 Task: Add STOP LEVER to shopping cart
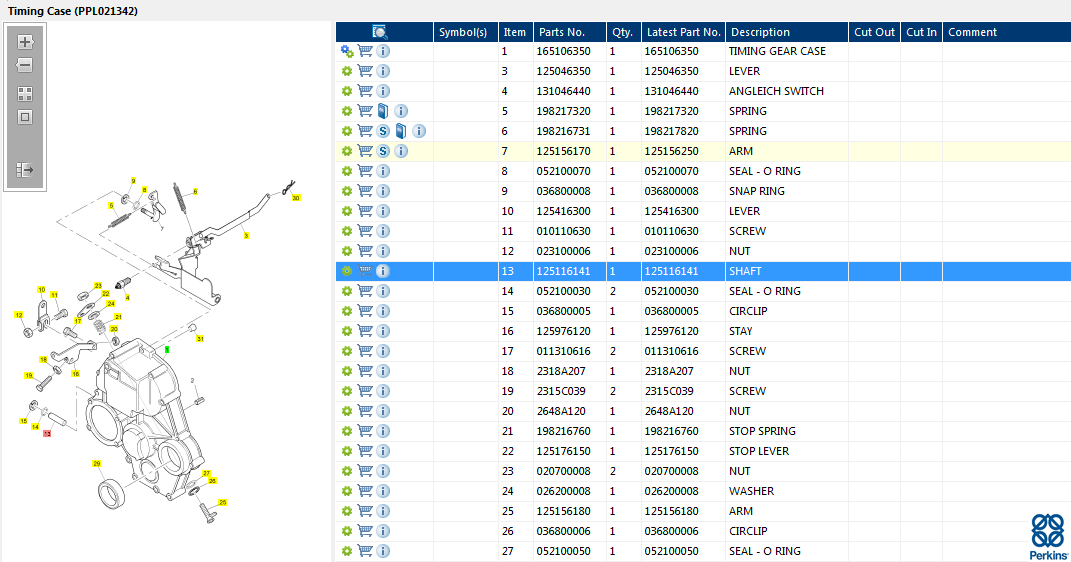click(365, 451)
